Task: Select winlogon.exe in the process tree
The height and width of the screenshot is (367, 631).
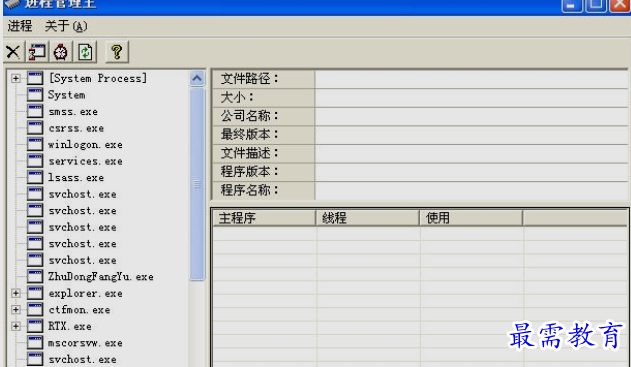Action: [x=85, y=145]
